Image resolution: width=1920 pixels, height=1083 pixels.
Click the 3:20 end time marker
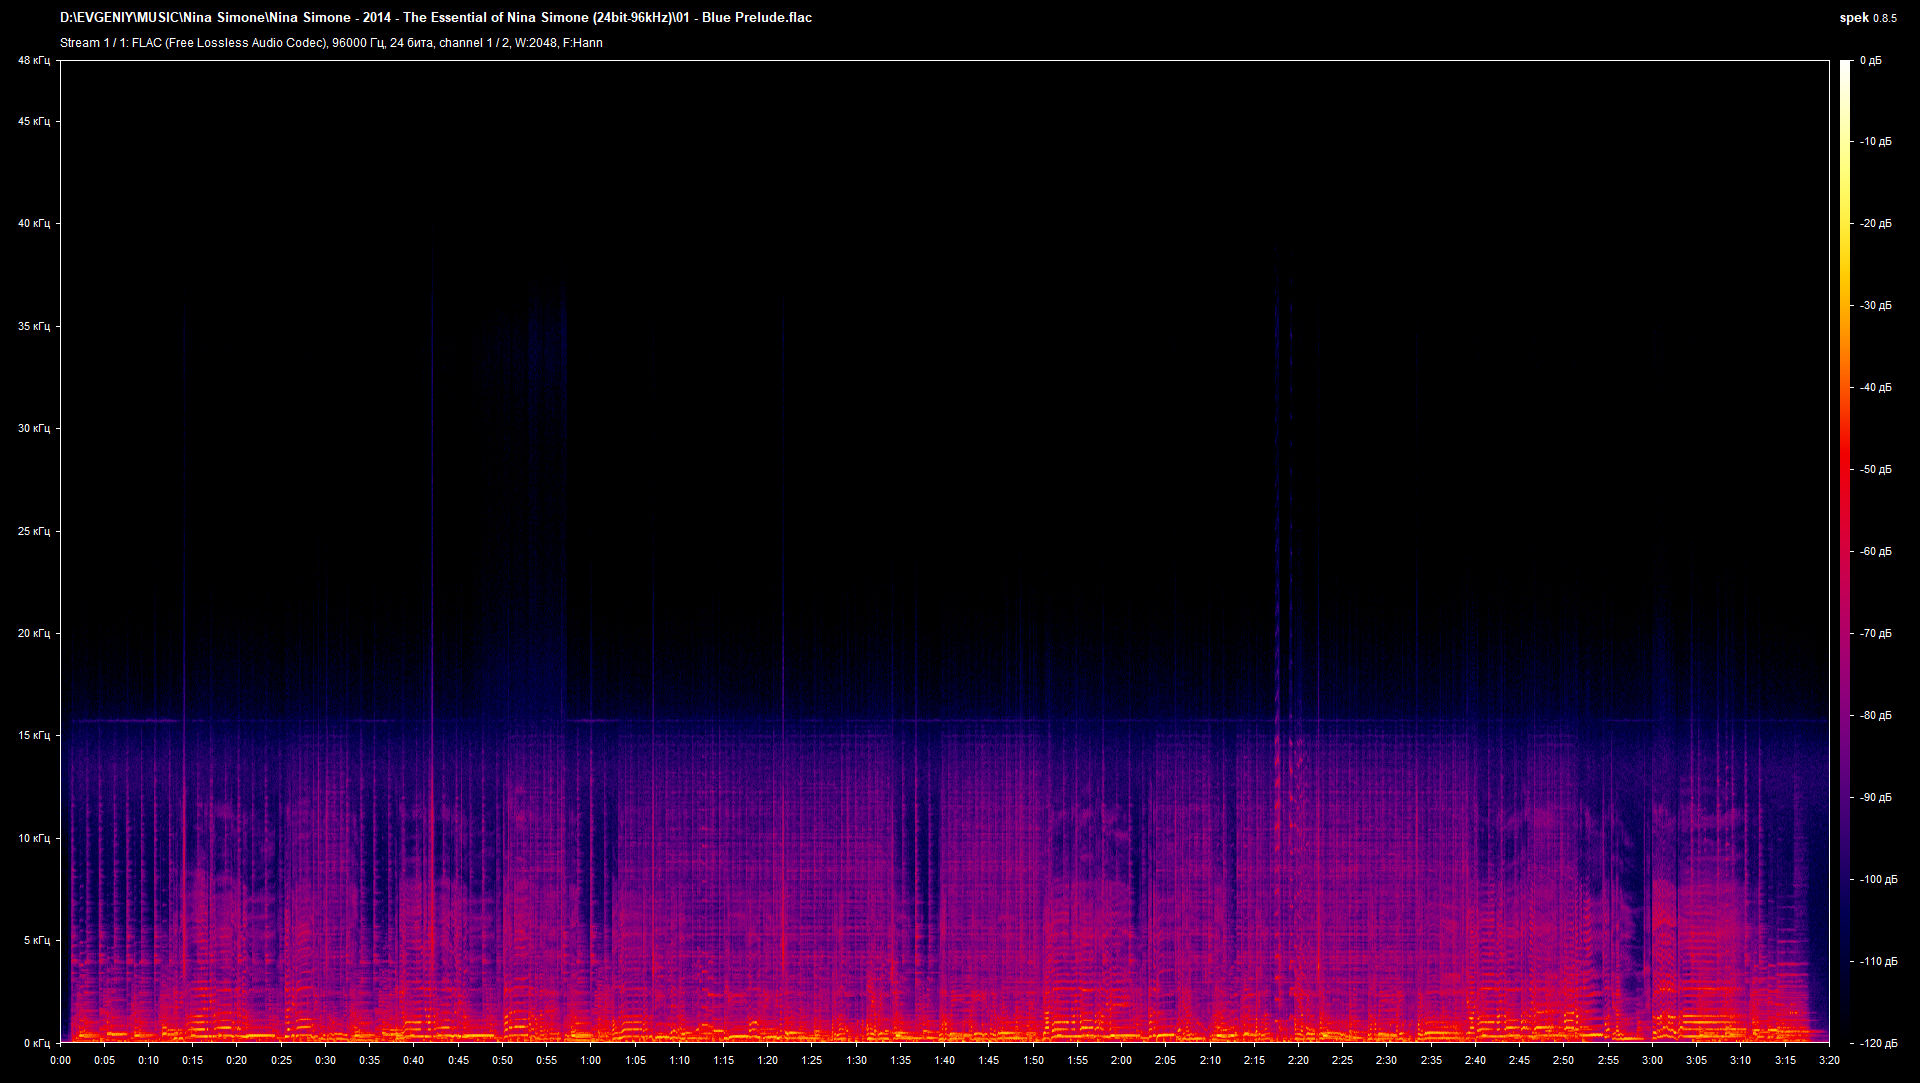1829,1061
